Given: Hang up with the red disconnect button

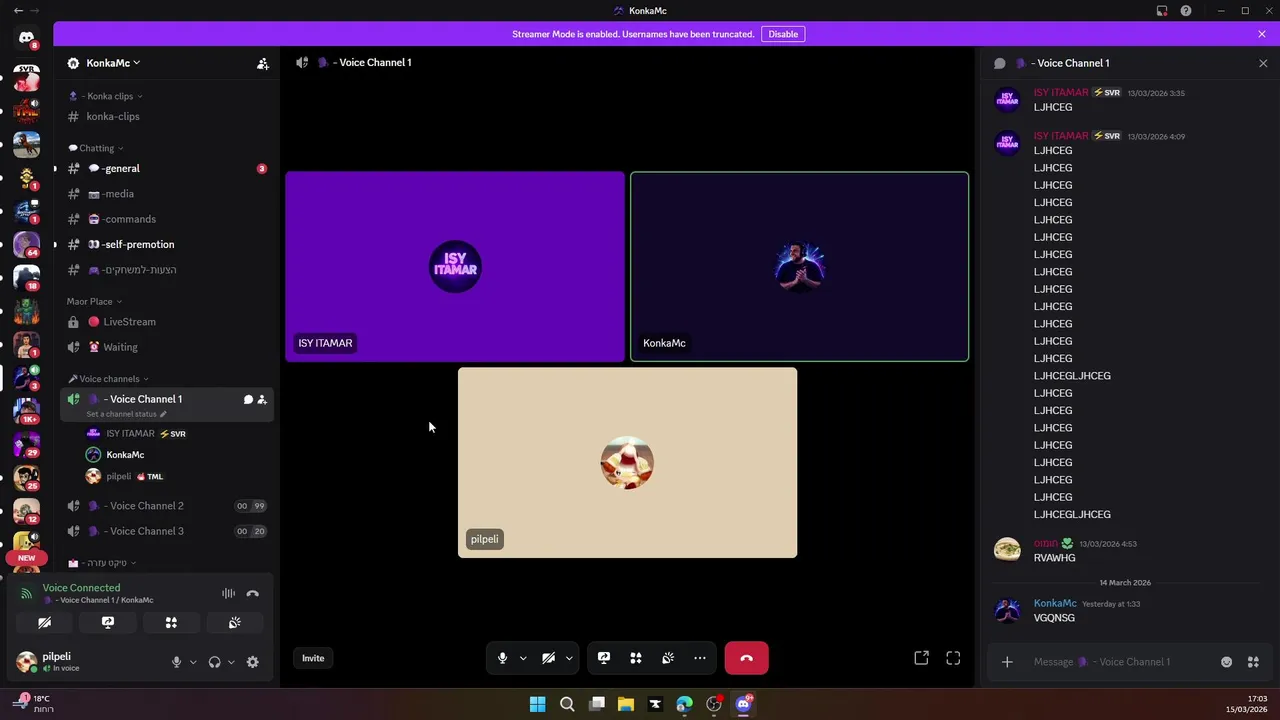Looking at the screenshot, I should (746, 658).
